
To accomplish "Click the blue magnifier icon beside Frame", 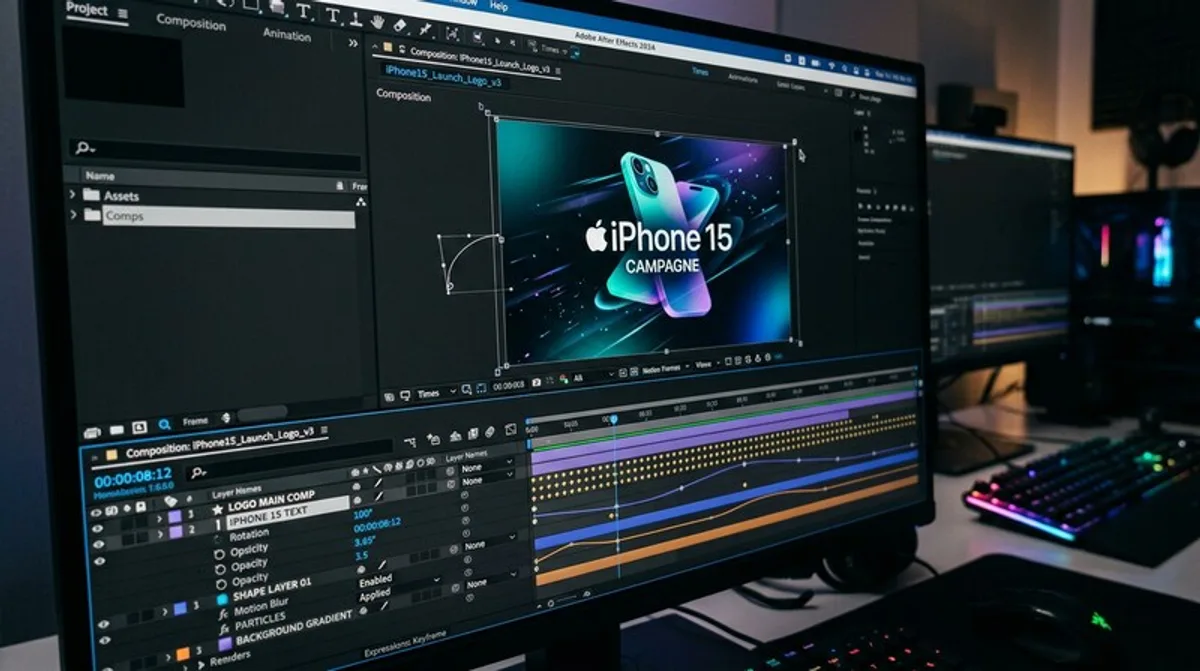I will (164, 424).
